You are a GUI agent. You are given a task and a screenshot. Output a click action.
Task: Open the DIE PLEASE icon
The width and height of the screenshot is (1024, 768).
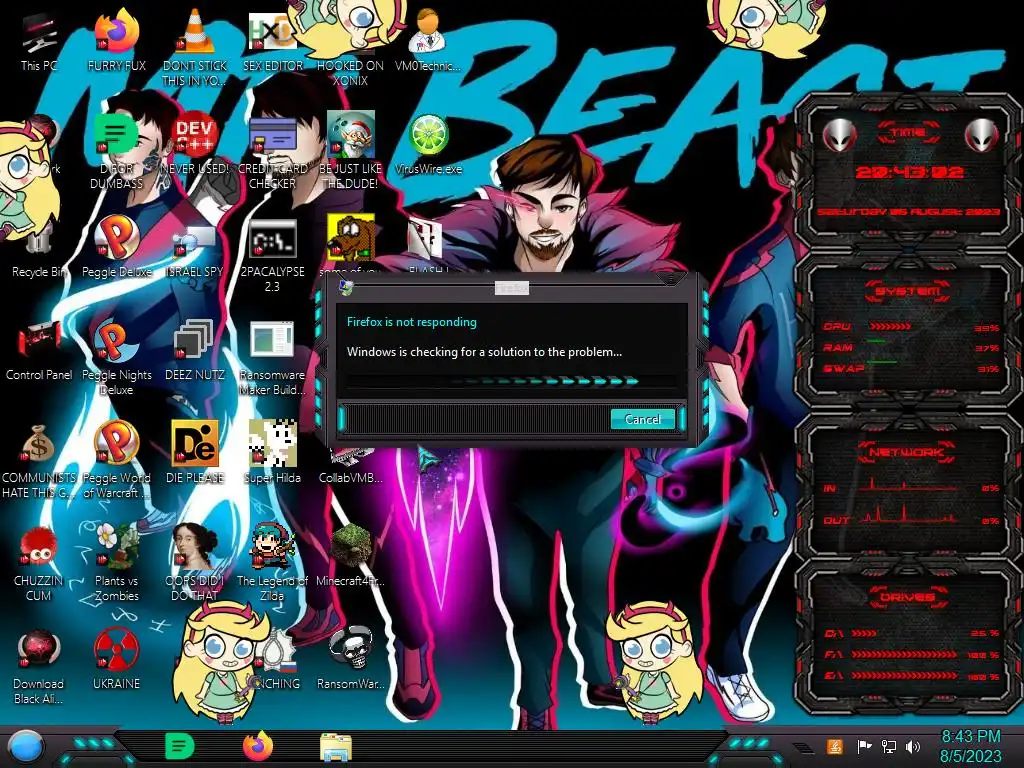tap(195, 453)
